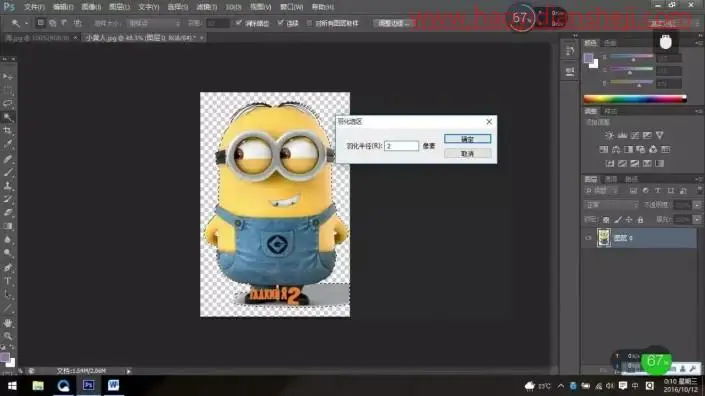The image size is (705, 396).
Task: Click Subtract from Selection mode icon
Action: pos(64,22)
